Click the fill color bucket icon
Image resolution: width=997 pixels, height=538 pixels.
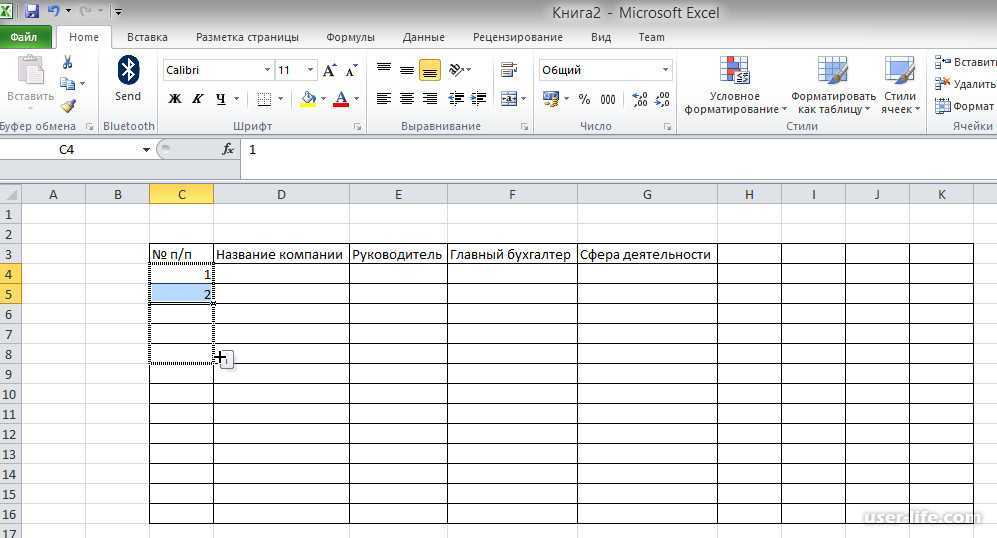point(308,99)
